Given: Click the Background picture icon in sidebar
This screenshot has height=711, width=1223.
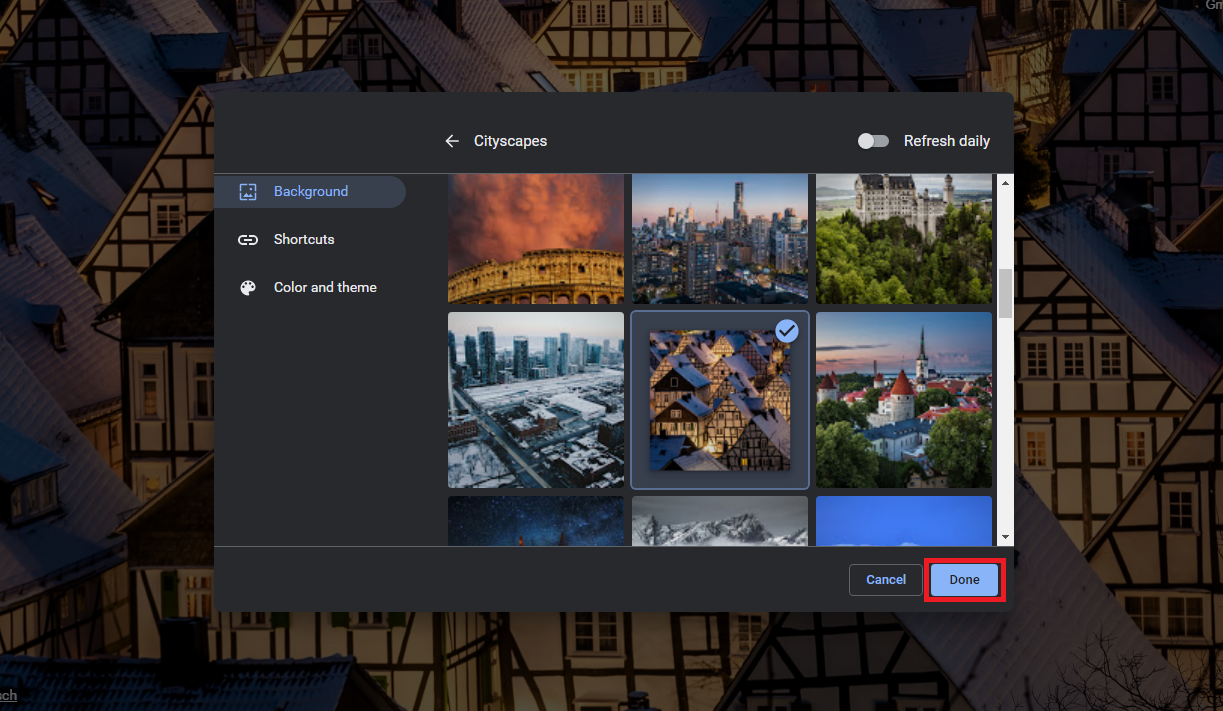Looking at the screenshot, I should coord(248,192).
